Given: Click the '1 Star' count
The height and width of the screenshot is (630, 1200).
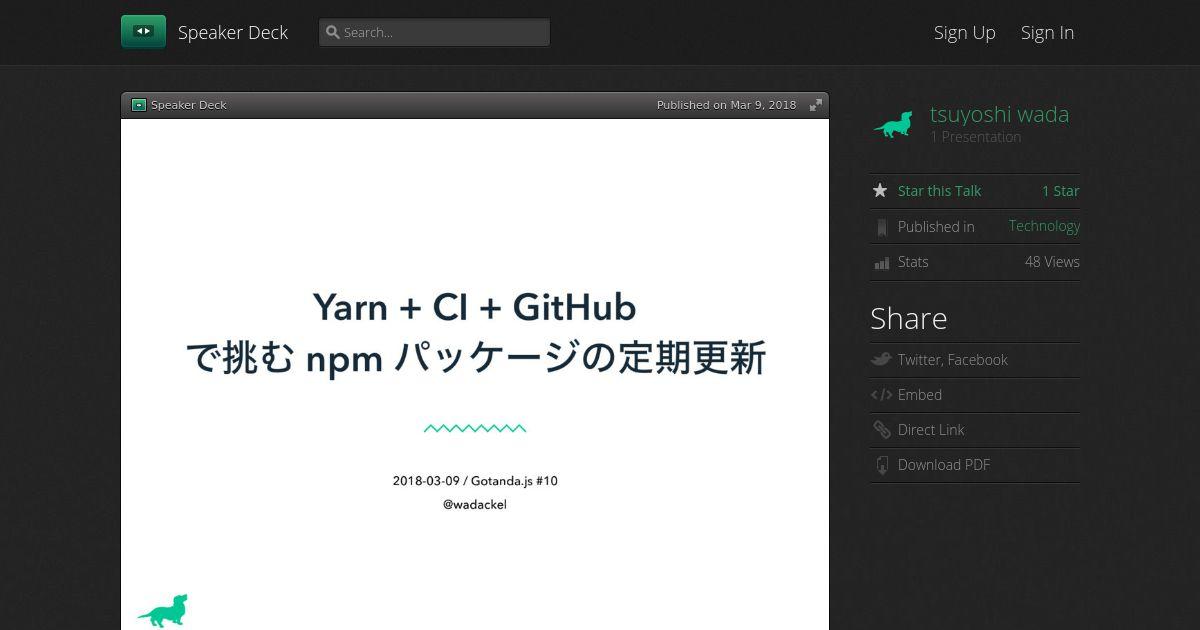Looking at the screenshot, I should [x=1061, y=191].
